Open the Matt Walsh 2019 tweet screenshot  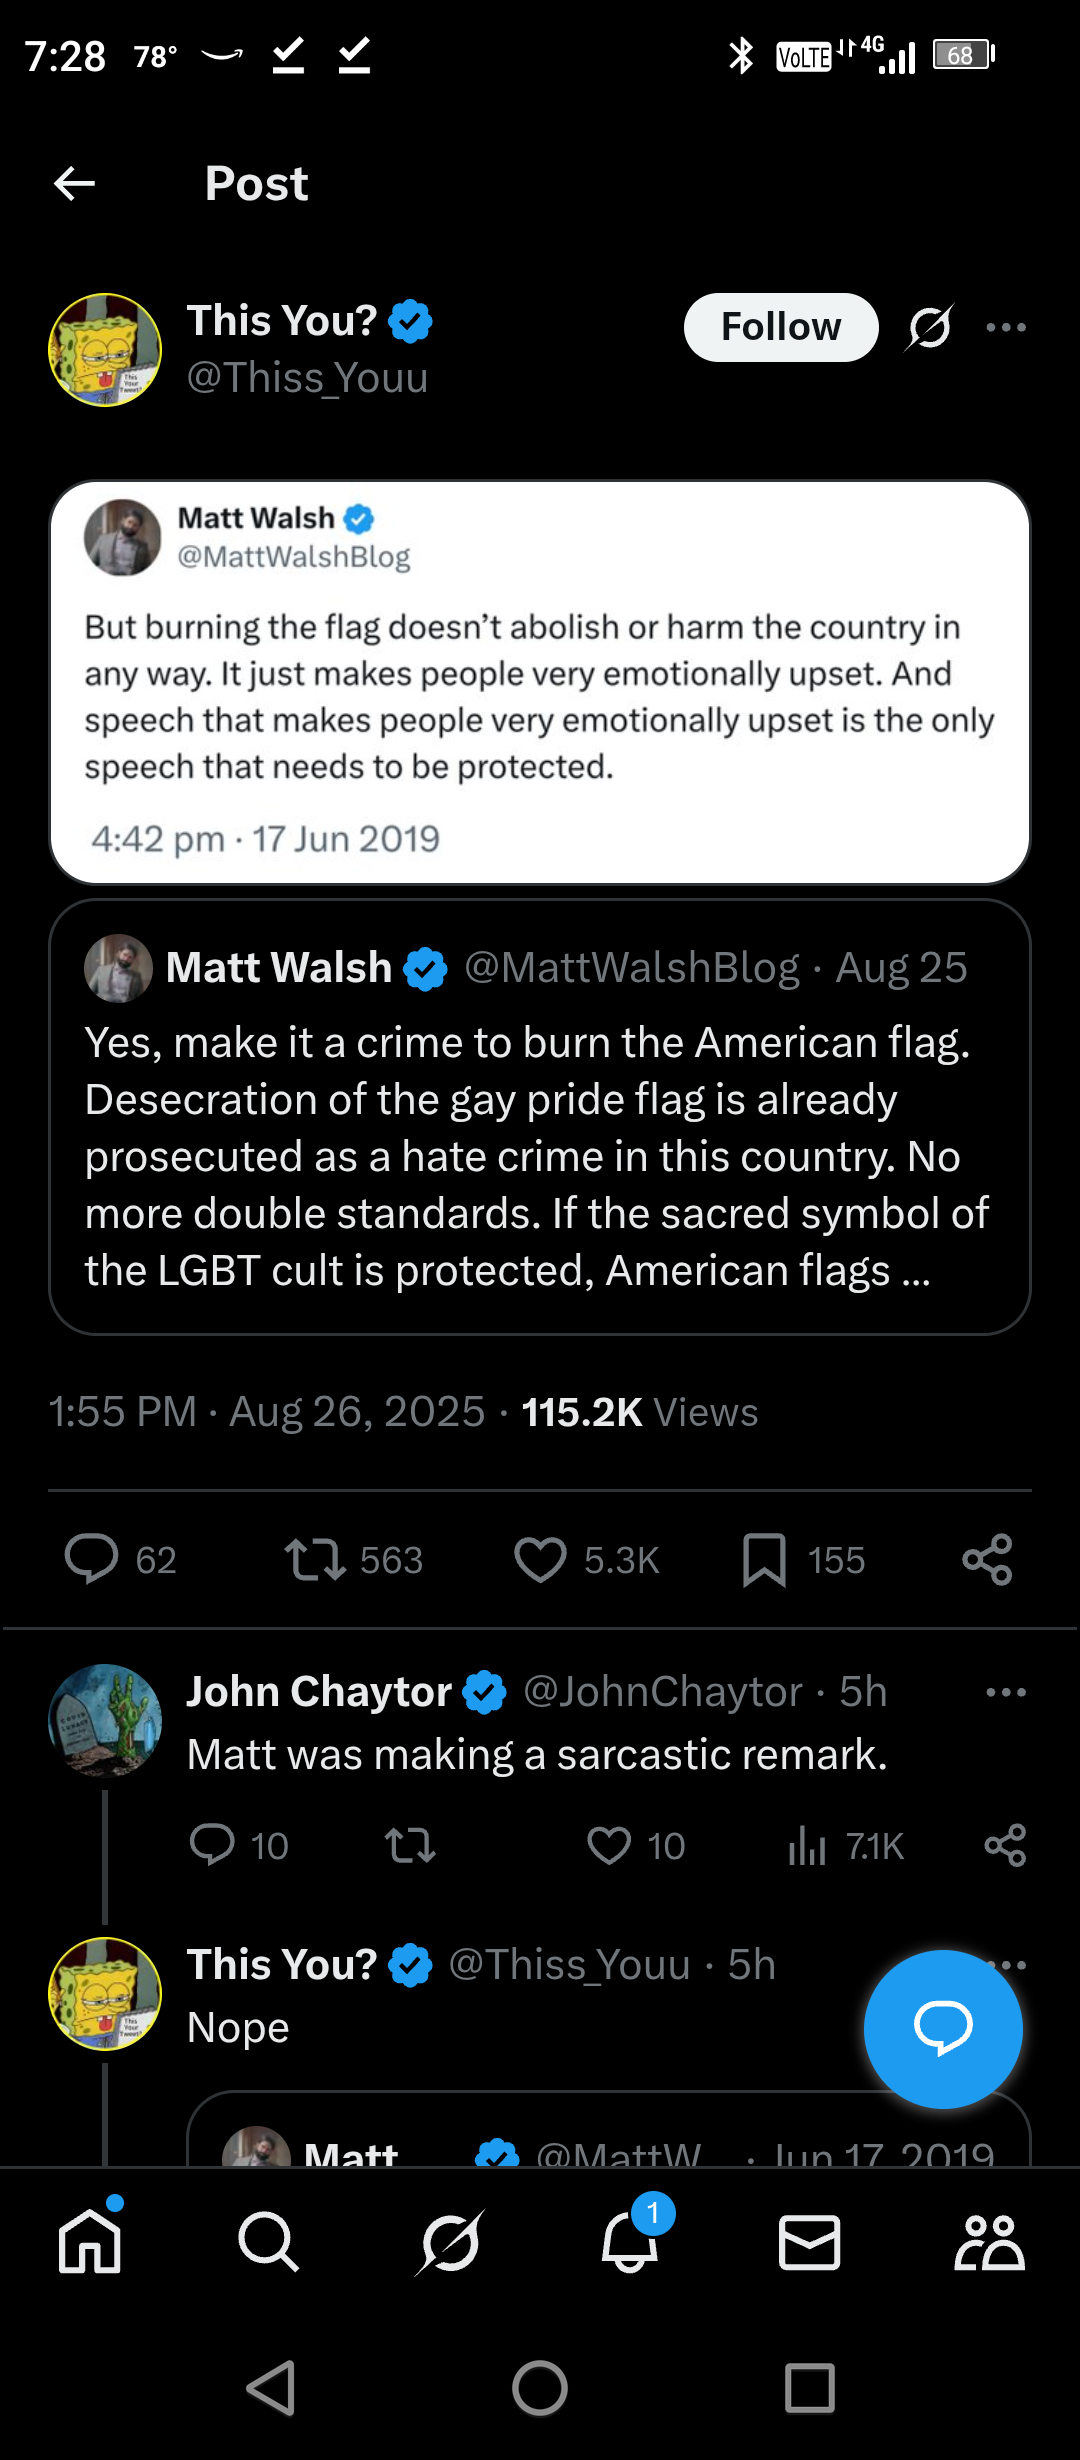(540, 682)
